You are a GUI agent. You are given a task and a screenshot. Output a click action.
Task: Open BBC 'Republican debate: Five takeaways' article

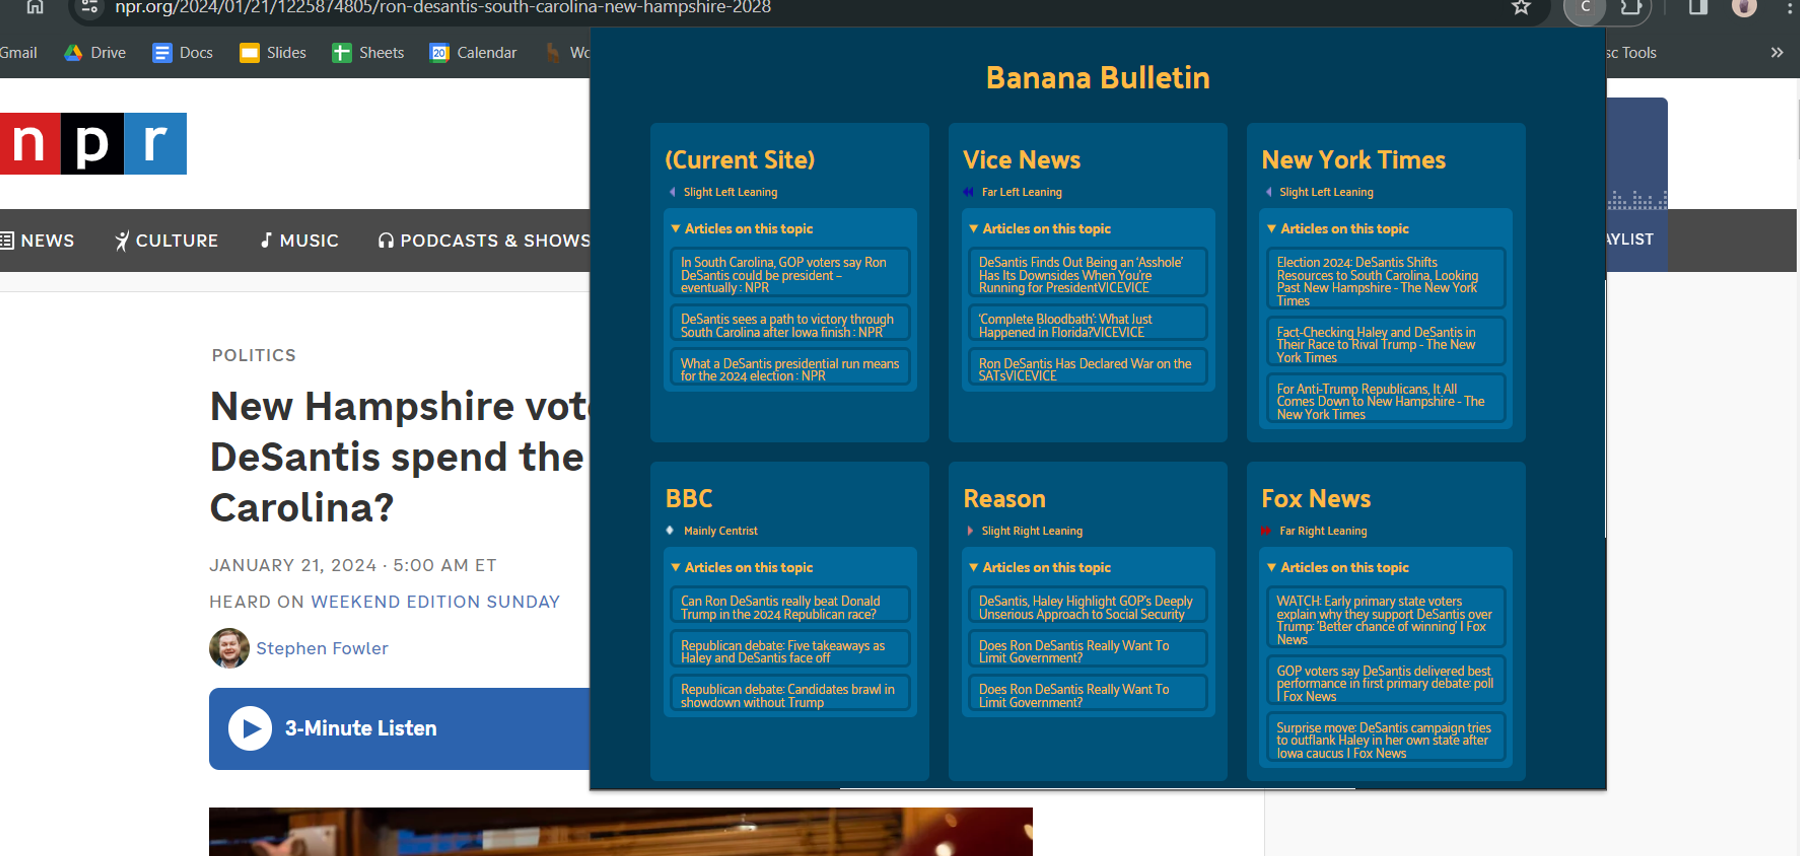790,651
